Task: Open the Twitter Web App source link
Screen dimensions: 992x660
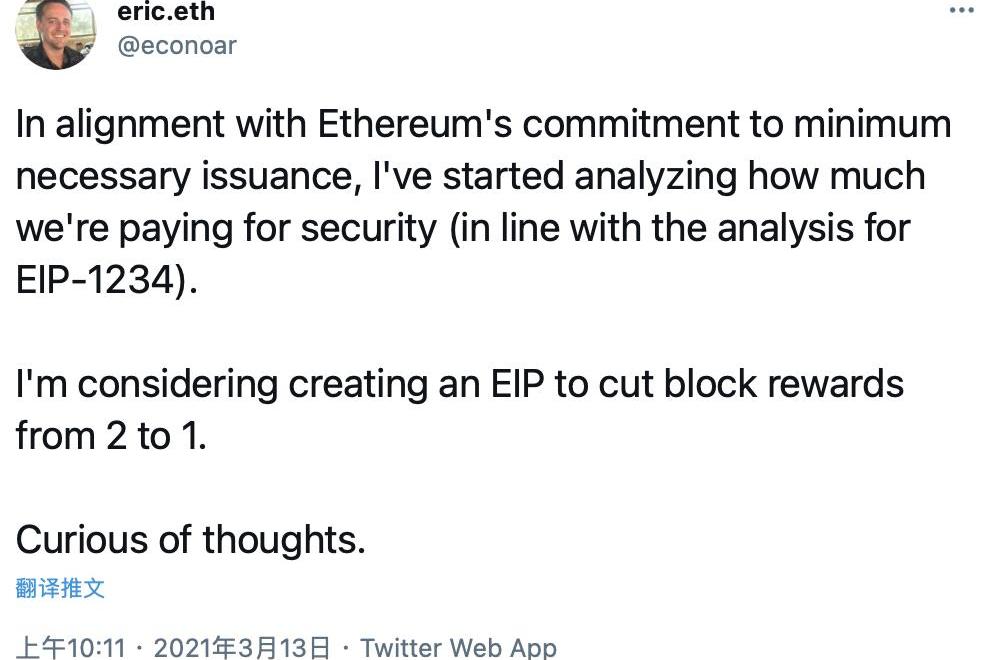Action: click(459, 648)
